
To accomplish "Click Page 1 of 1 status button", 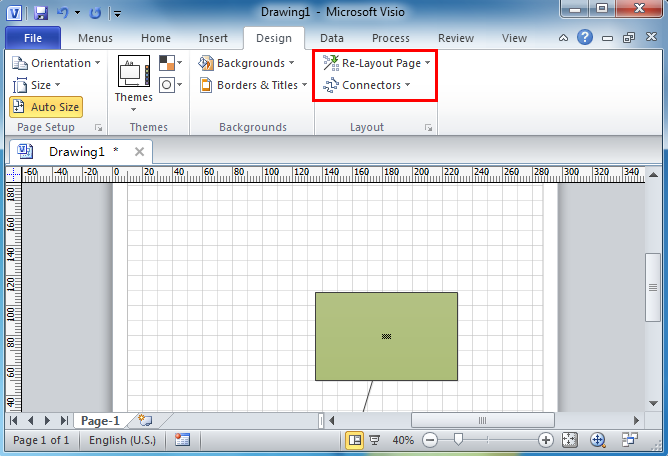I will point(41,440).
